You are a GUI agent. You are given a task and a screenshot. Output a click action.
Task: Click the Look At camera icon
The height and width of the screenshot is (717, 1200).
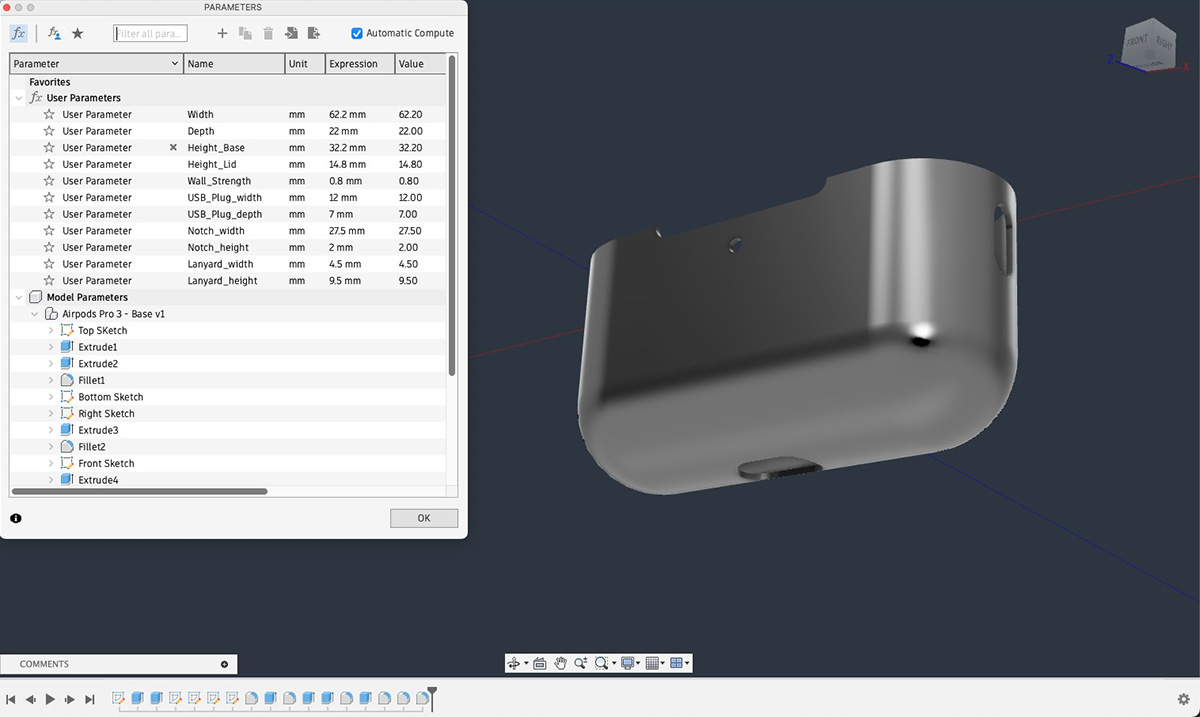(x=539, y=663)
